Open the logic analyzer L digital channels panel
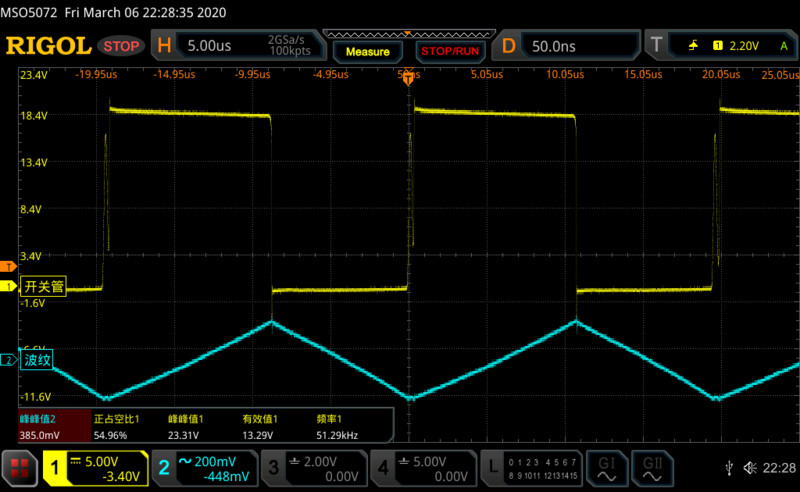Image resolution: width=800 pixels, height=492 pixels. tap(531, 467)
